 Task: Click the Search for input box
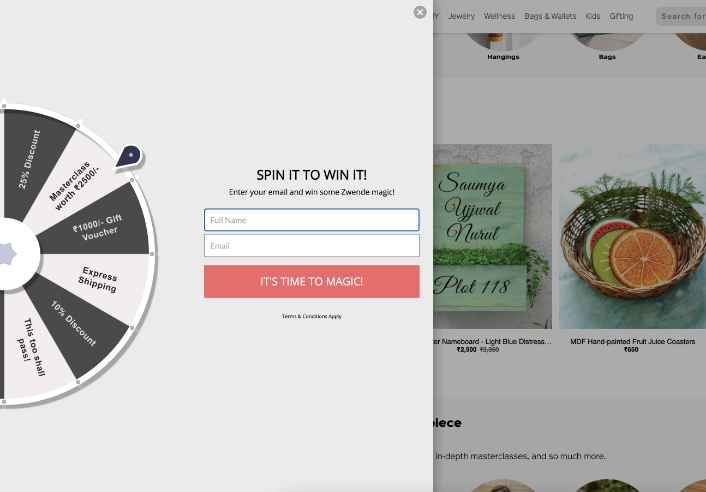(x=681, y=16)
